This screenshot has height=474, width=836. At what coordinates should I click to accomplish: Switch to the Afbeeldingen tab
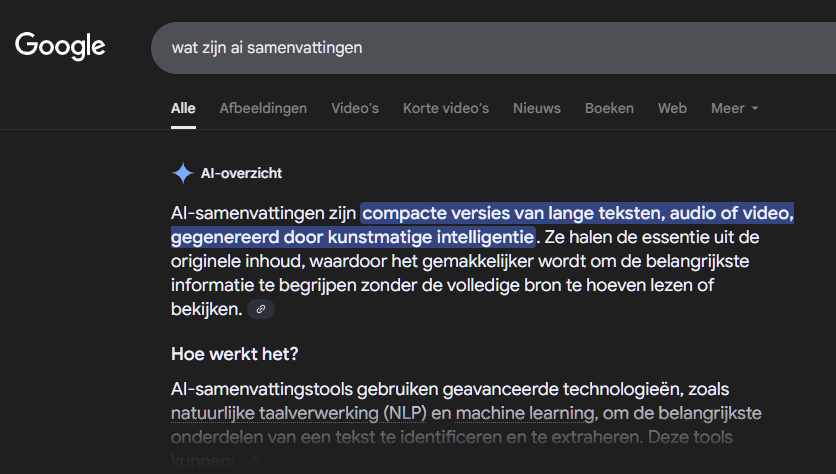[x=263, y=108]
